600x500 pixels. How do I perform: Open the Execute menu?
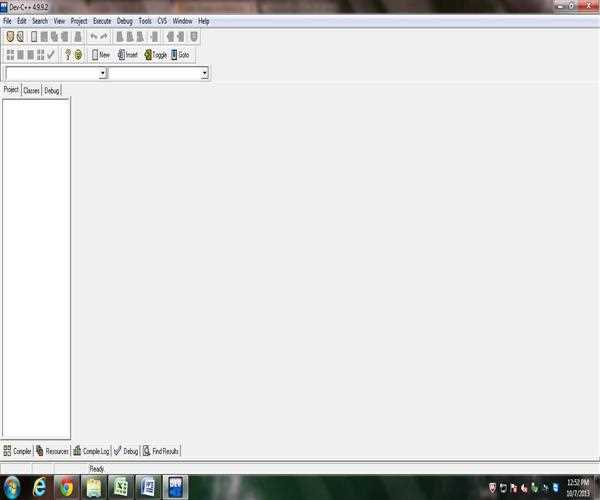(x=102, y=21)
